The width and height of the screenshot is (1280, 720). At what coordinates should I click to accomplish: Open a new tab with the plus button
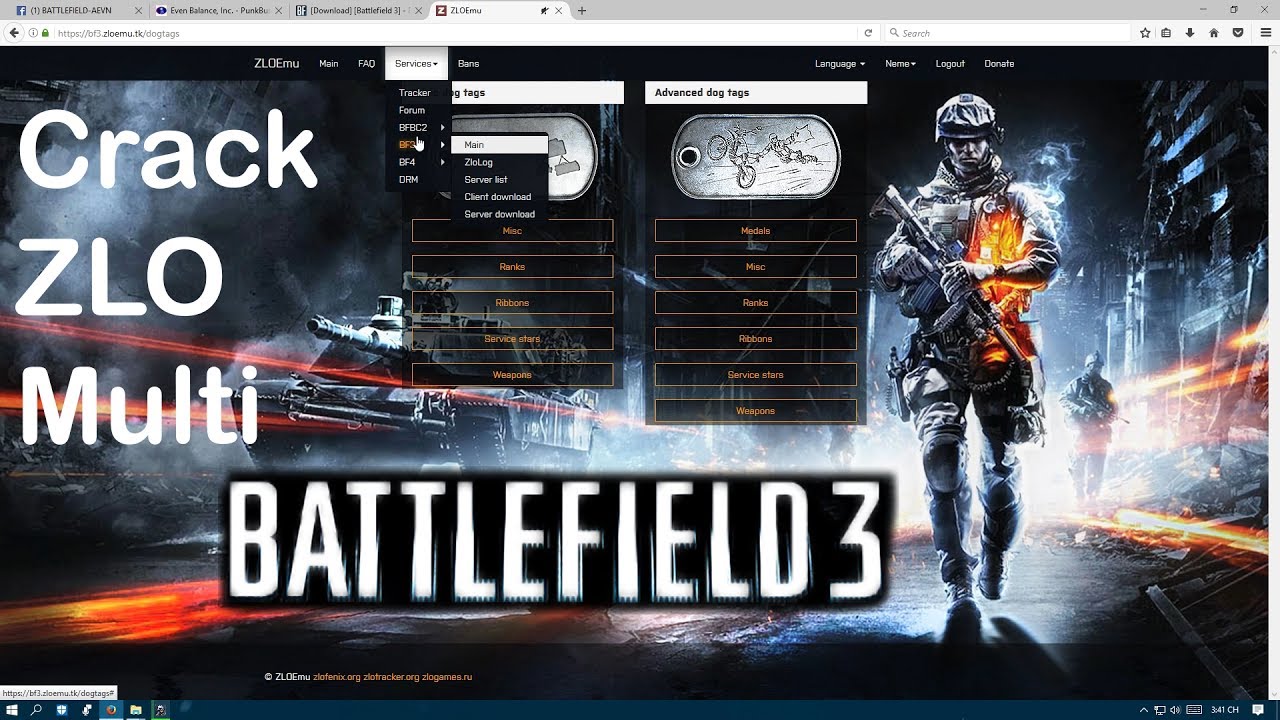tap(582, 10)
